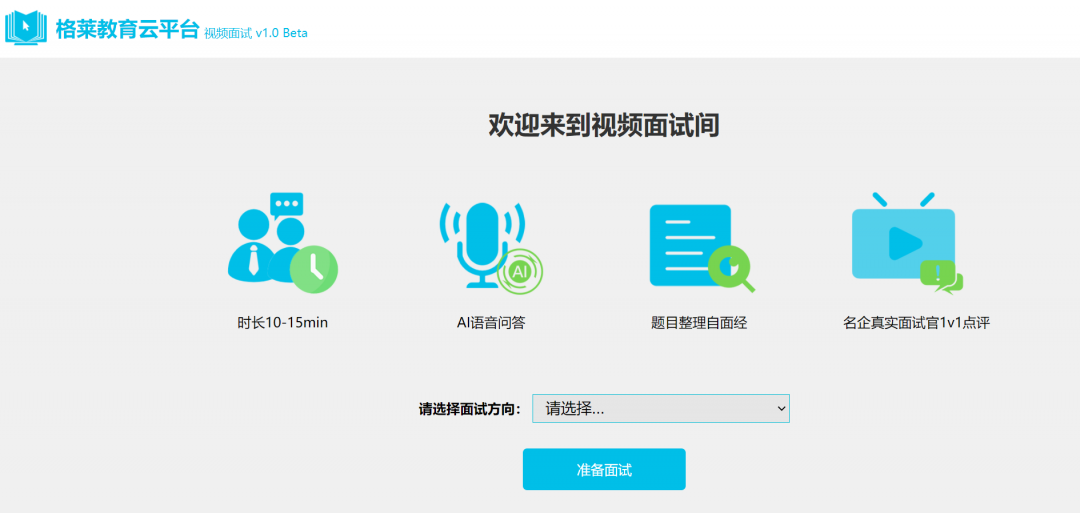
Task: Click the 欢迎来到视频面试间 heading
Action: click(604, 126)
